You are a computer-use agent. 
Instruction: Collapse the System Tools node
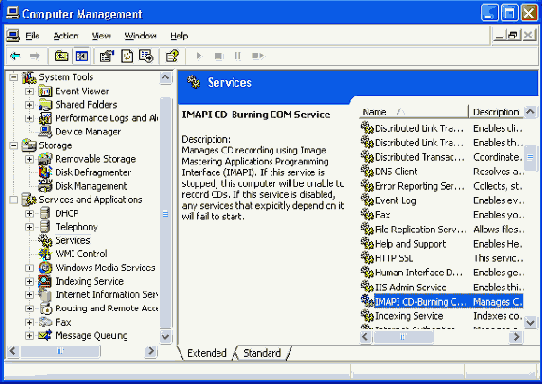pos(13,77)
